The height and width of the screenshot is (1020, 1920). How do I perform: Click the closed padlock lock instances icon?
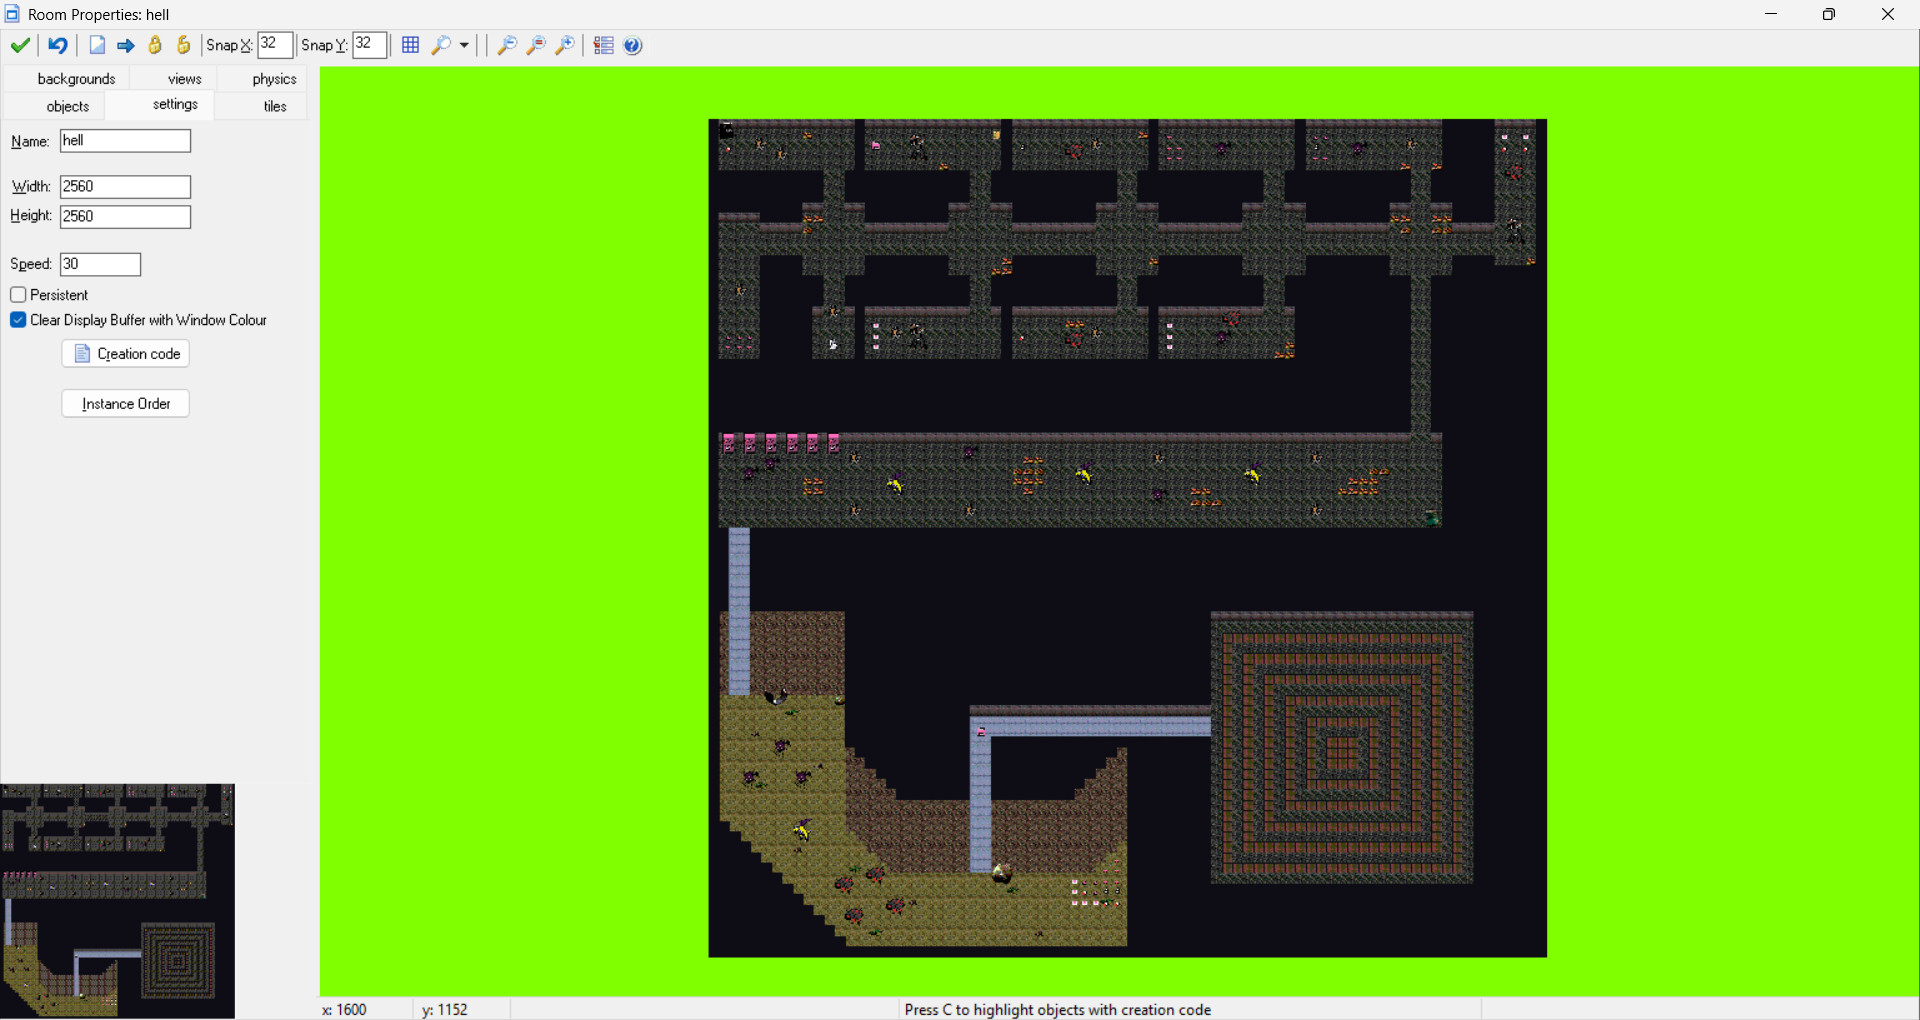[155, 45]
